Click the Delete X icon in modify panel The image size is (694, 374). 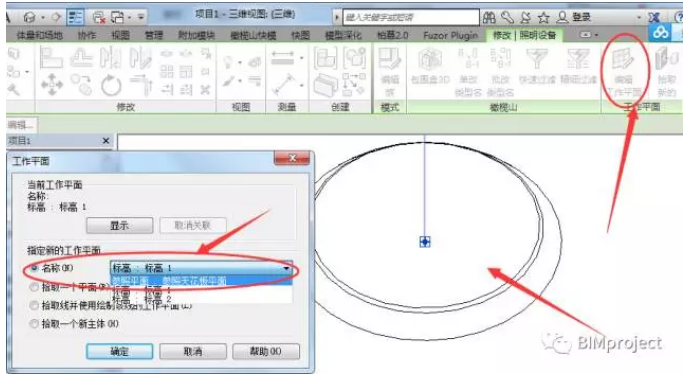pyautogui.click(x=204, y=90)
